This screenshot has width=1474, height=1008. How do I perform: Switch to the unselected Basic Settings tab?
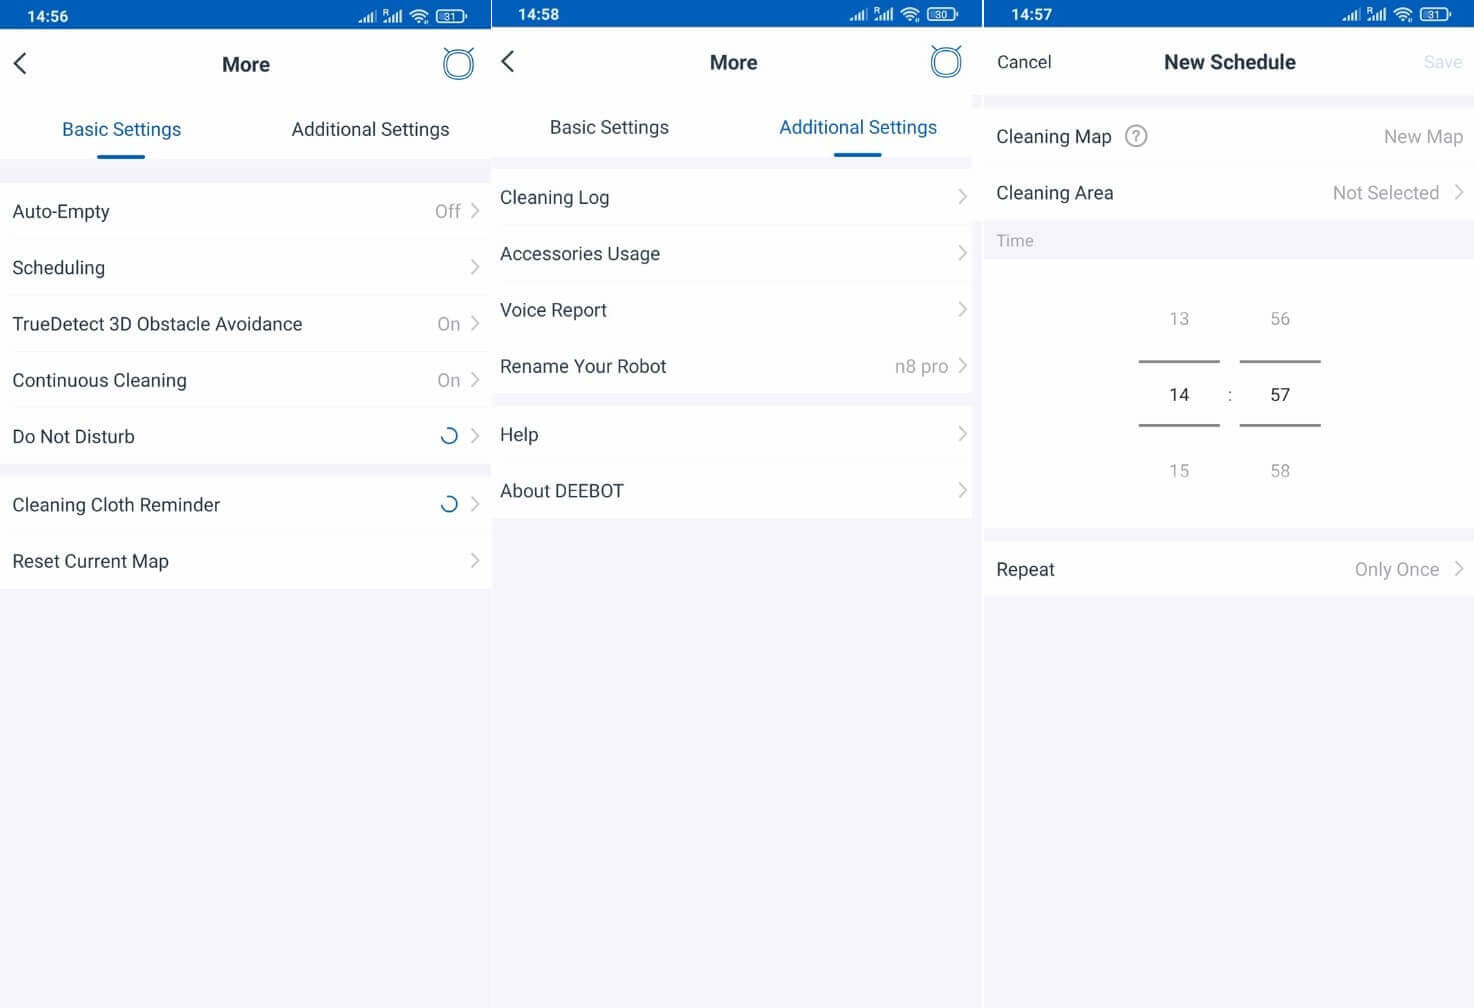(609, 127)
